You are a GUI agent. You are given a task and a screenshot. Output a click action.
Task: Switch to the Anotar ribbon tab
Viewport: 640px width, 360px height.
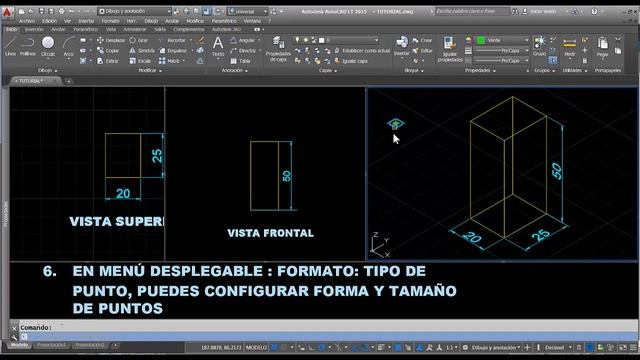[58, 29]
